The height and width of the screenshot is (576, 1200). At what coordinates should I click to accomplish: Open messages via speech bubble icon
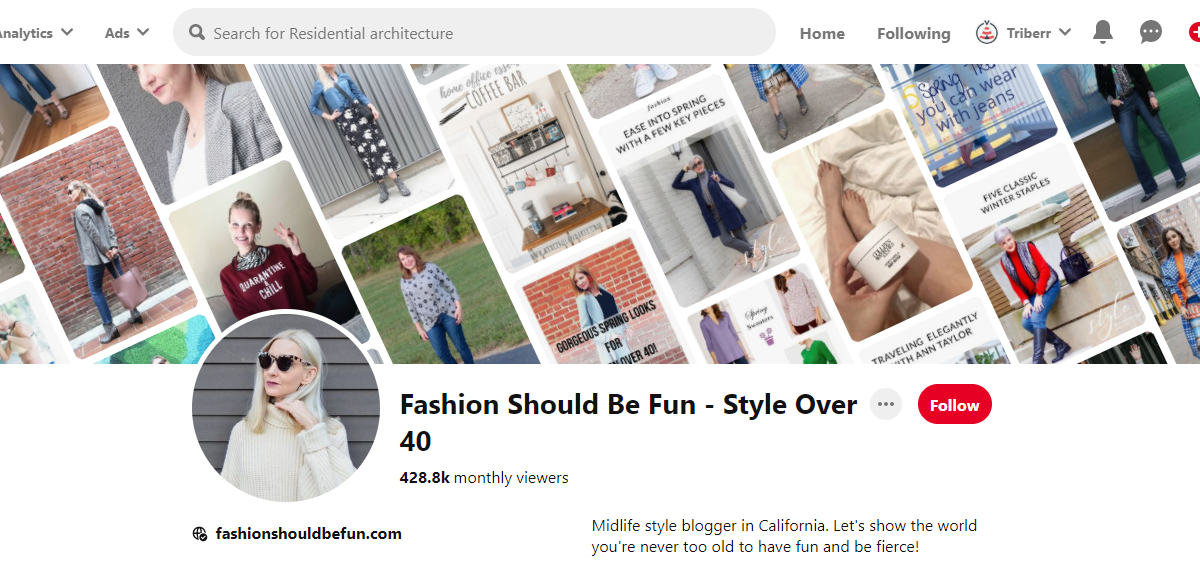pos(1151,32)
